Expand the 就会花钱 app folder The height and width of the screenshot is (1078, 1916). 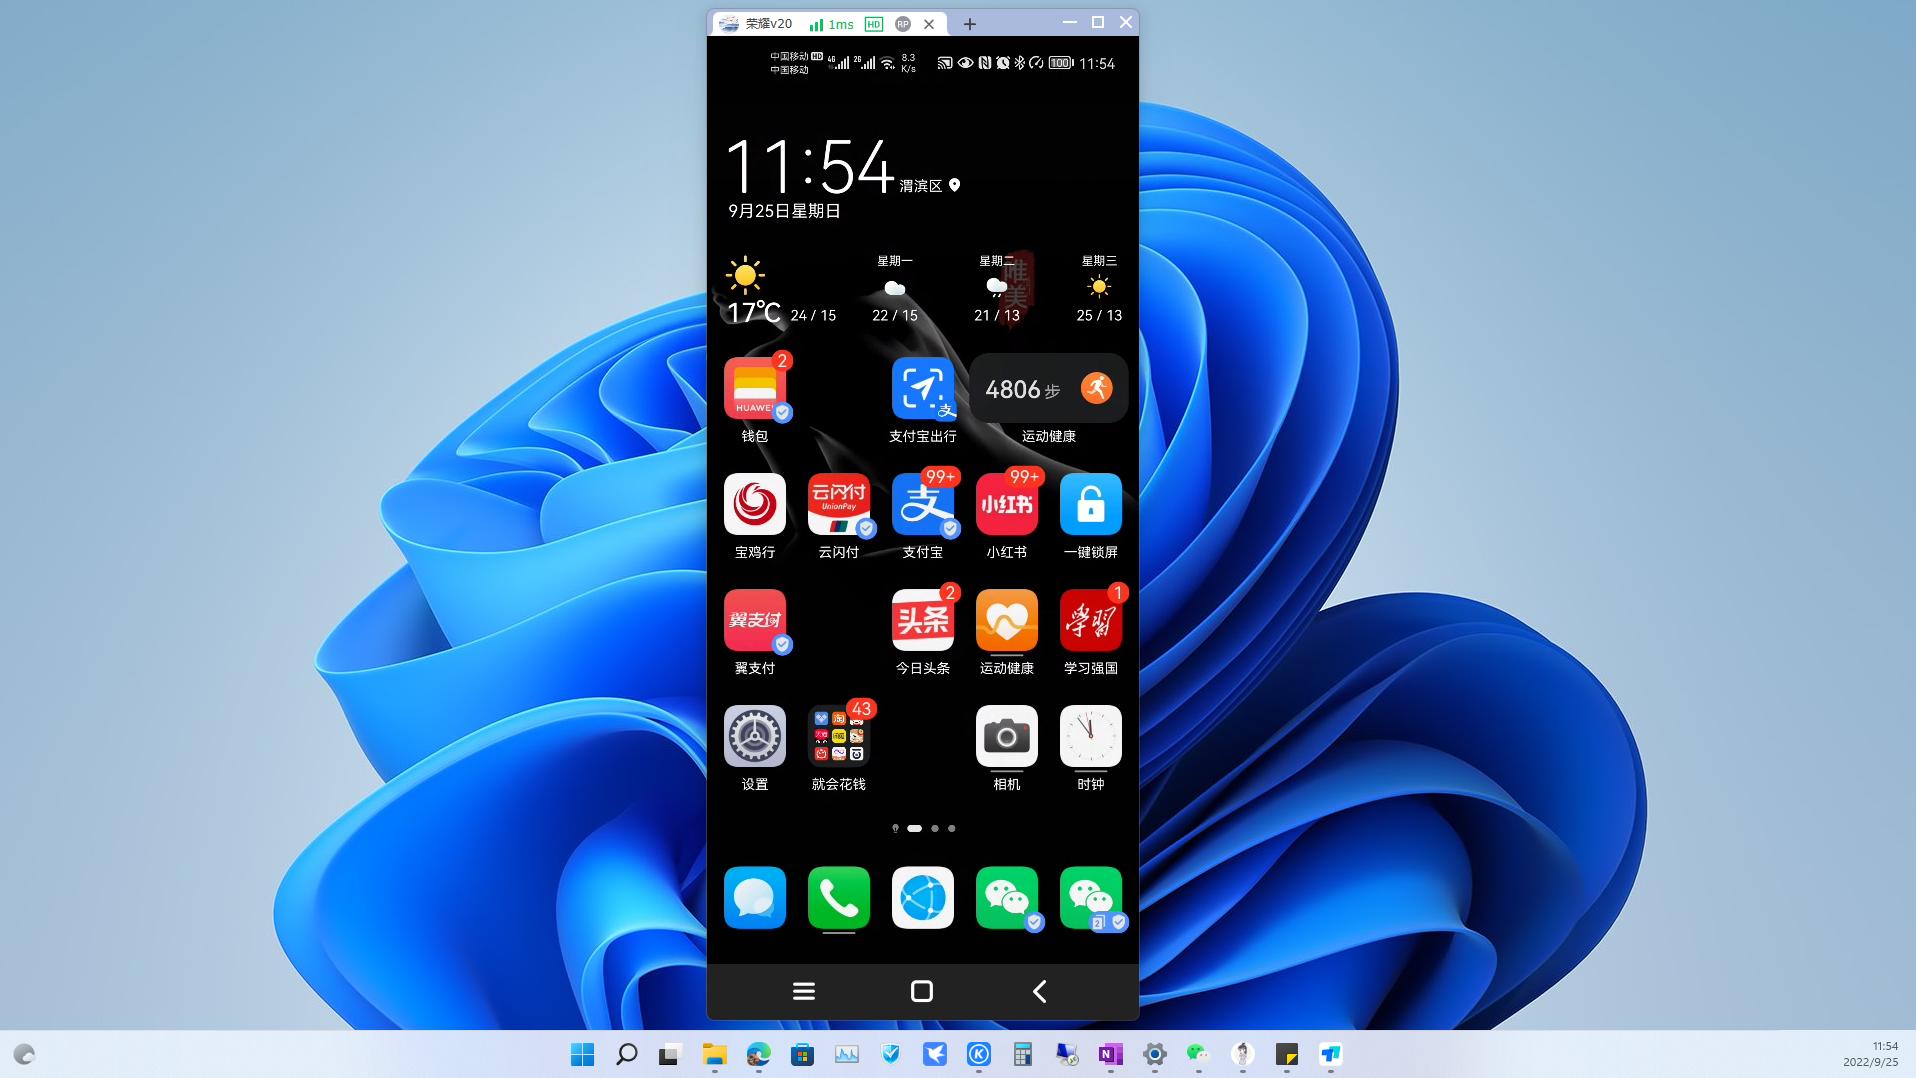tap(839, 737)
